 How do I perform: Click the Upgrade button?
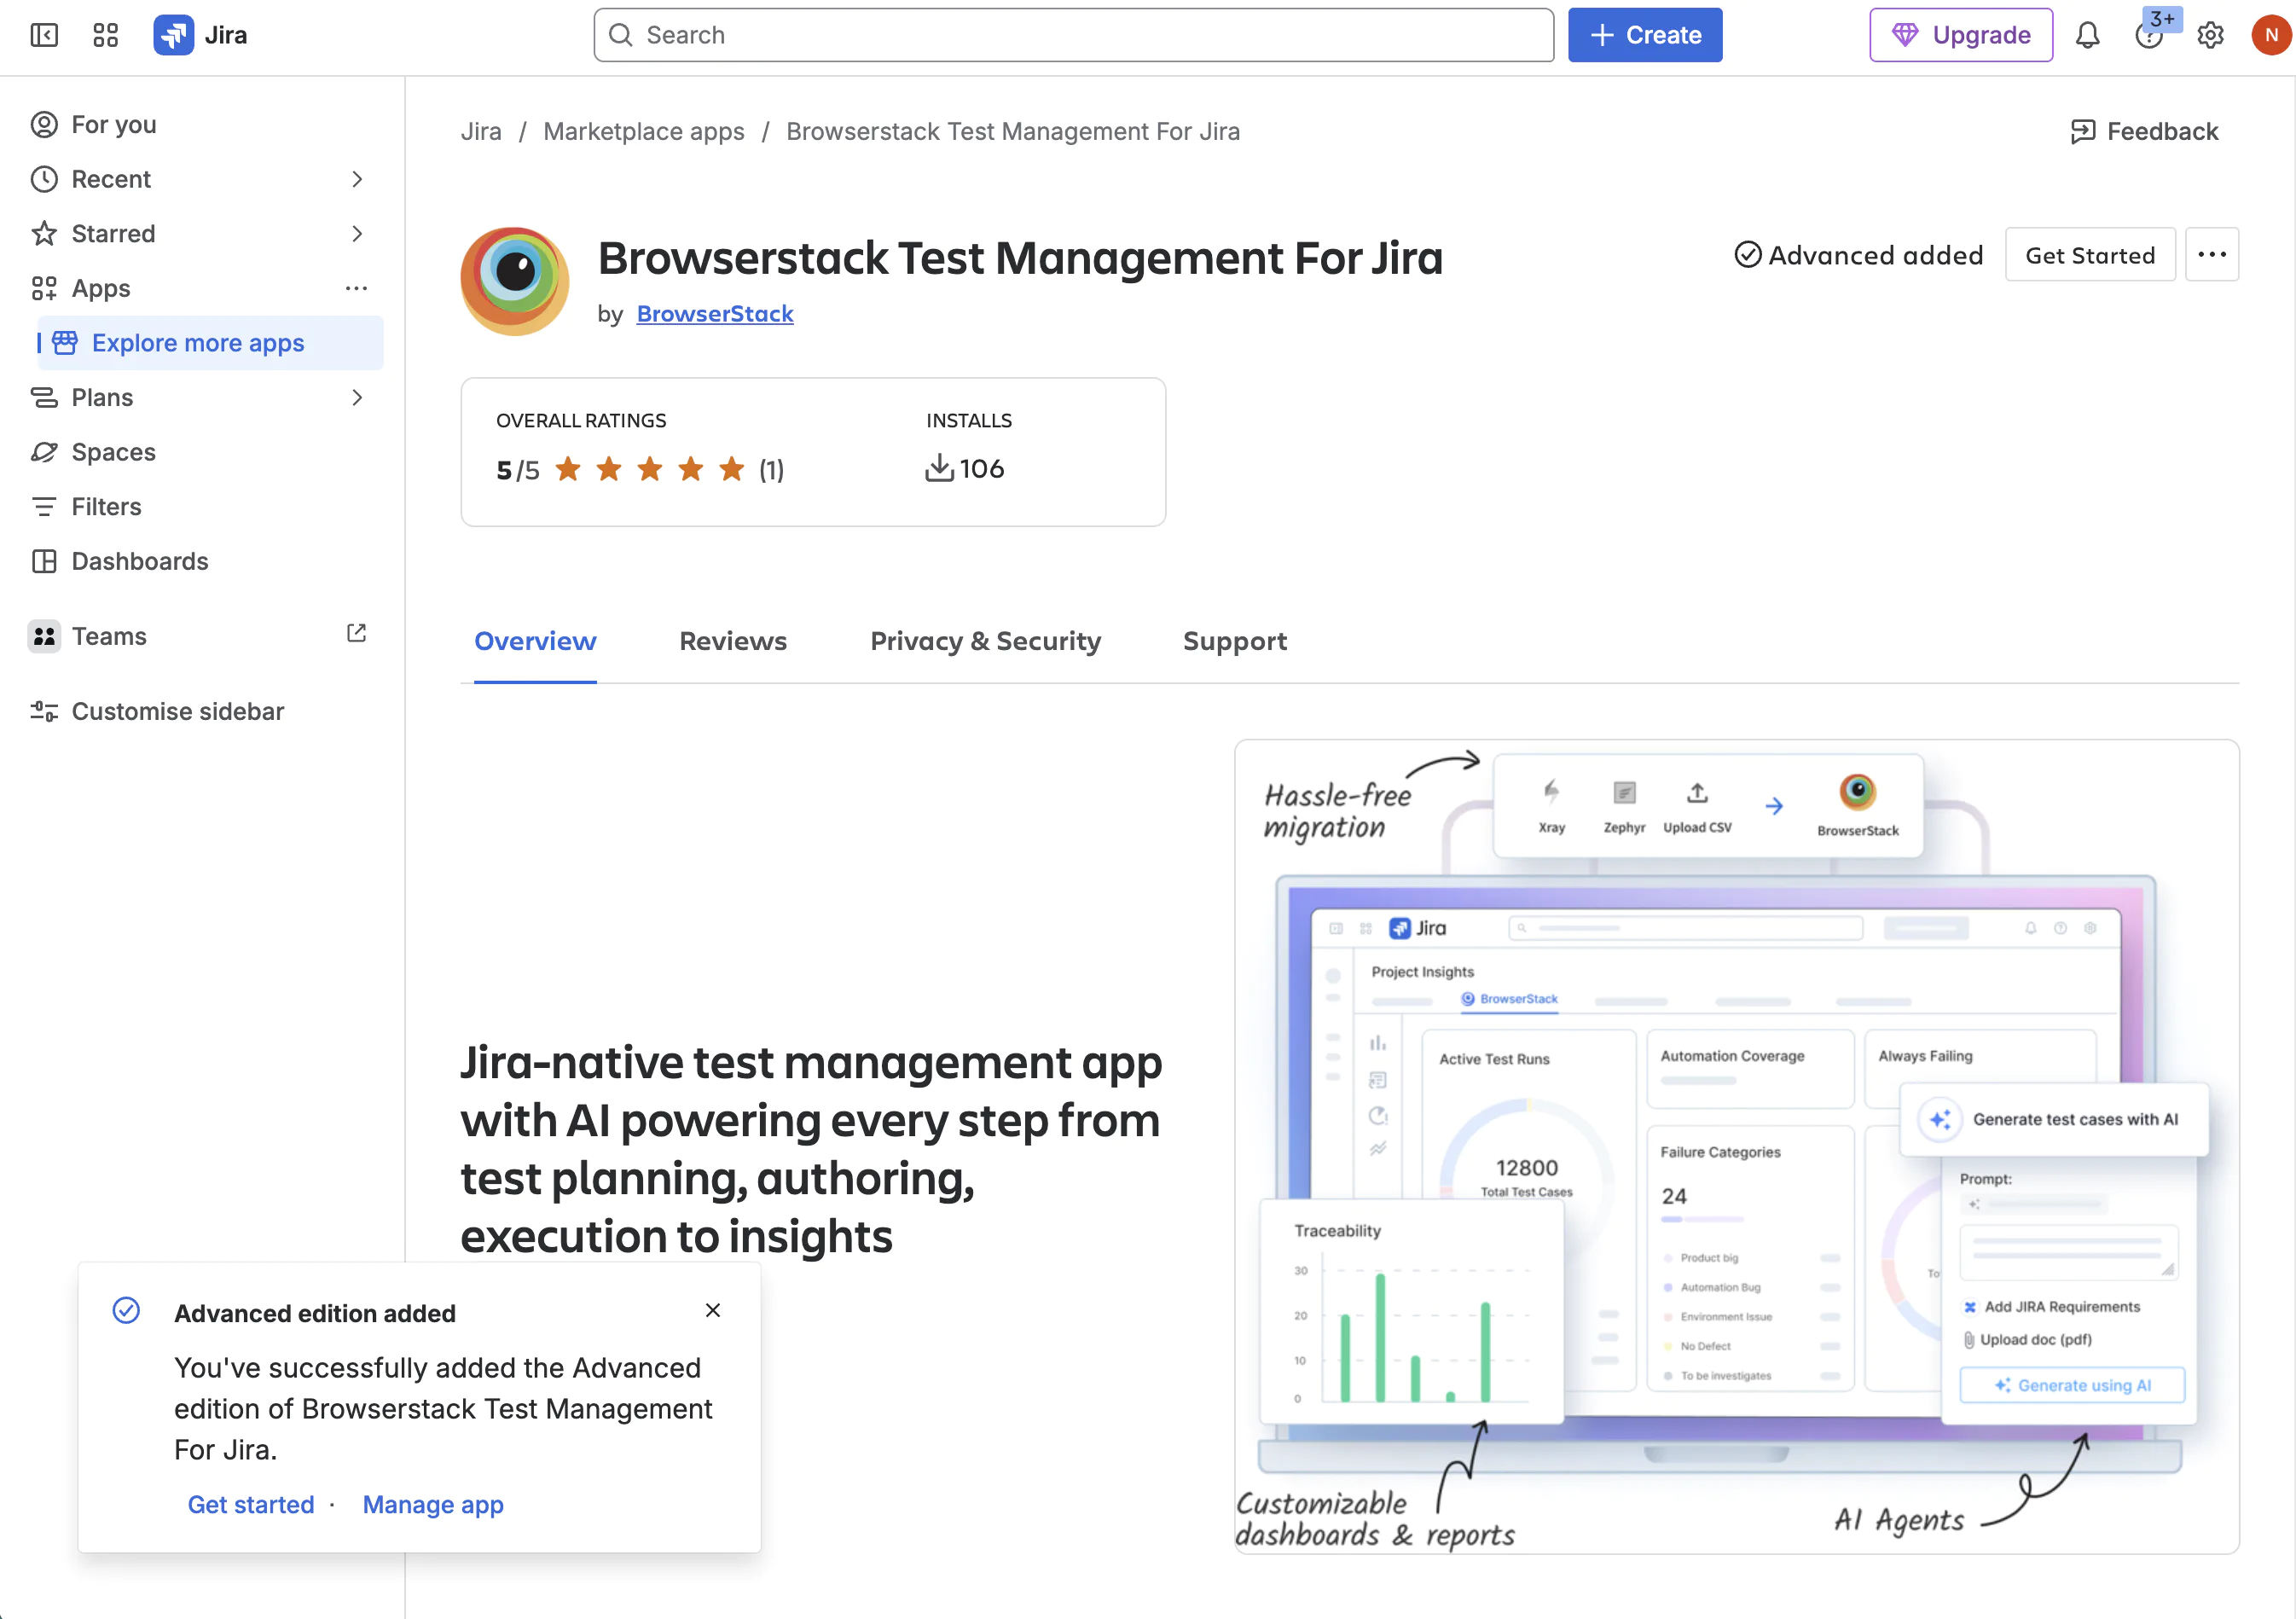pyautogui.click(x=1961, y=35)
